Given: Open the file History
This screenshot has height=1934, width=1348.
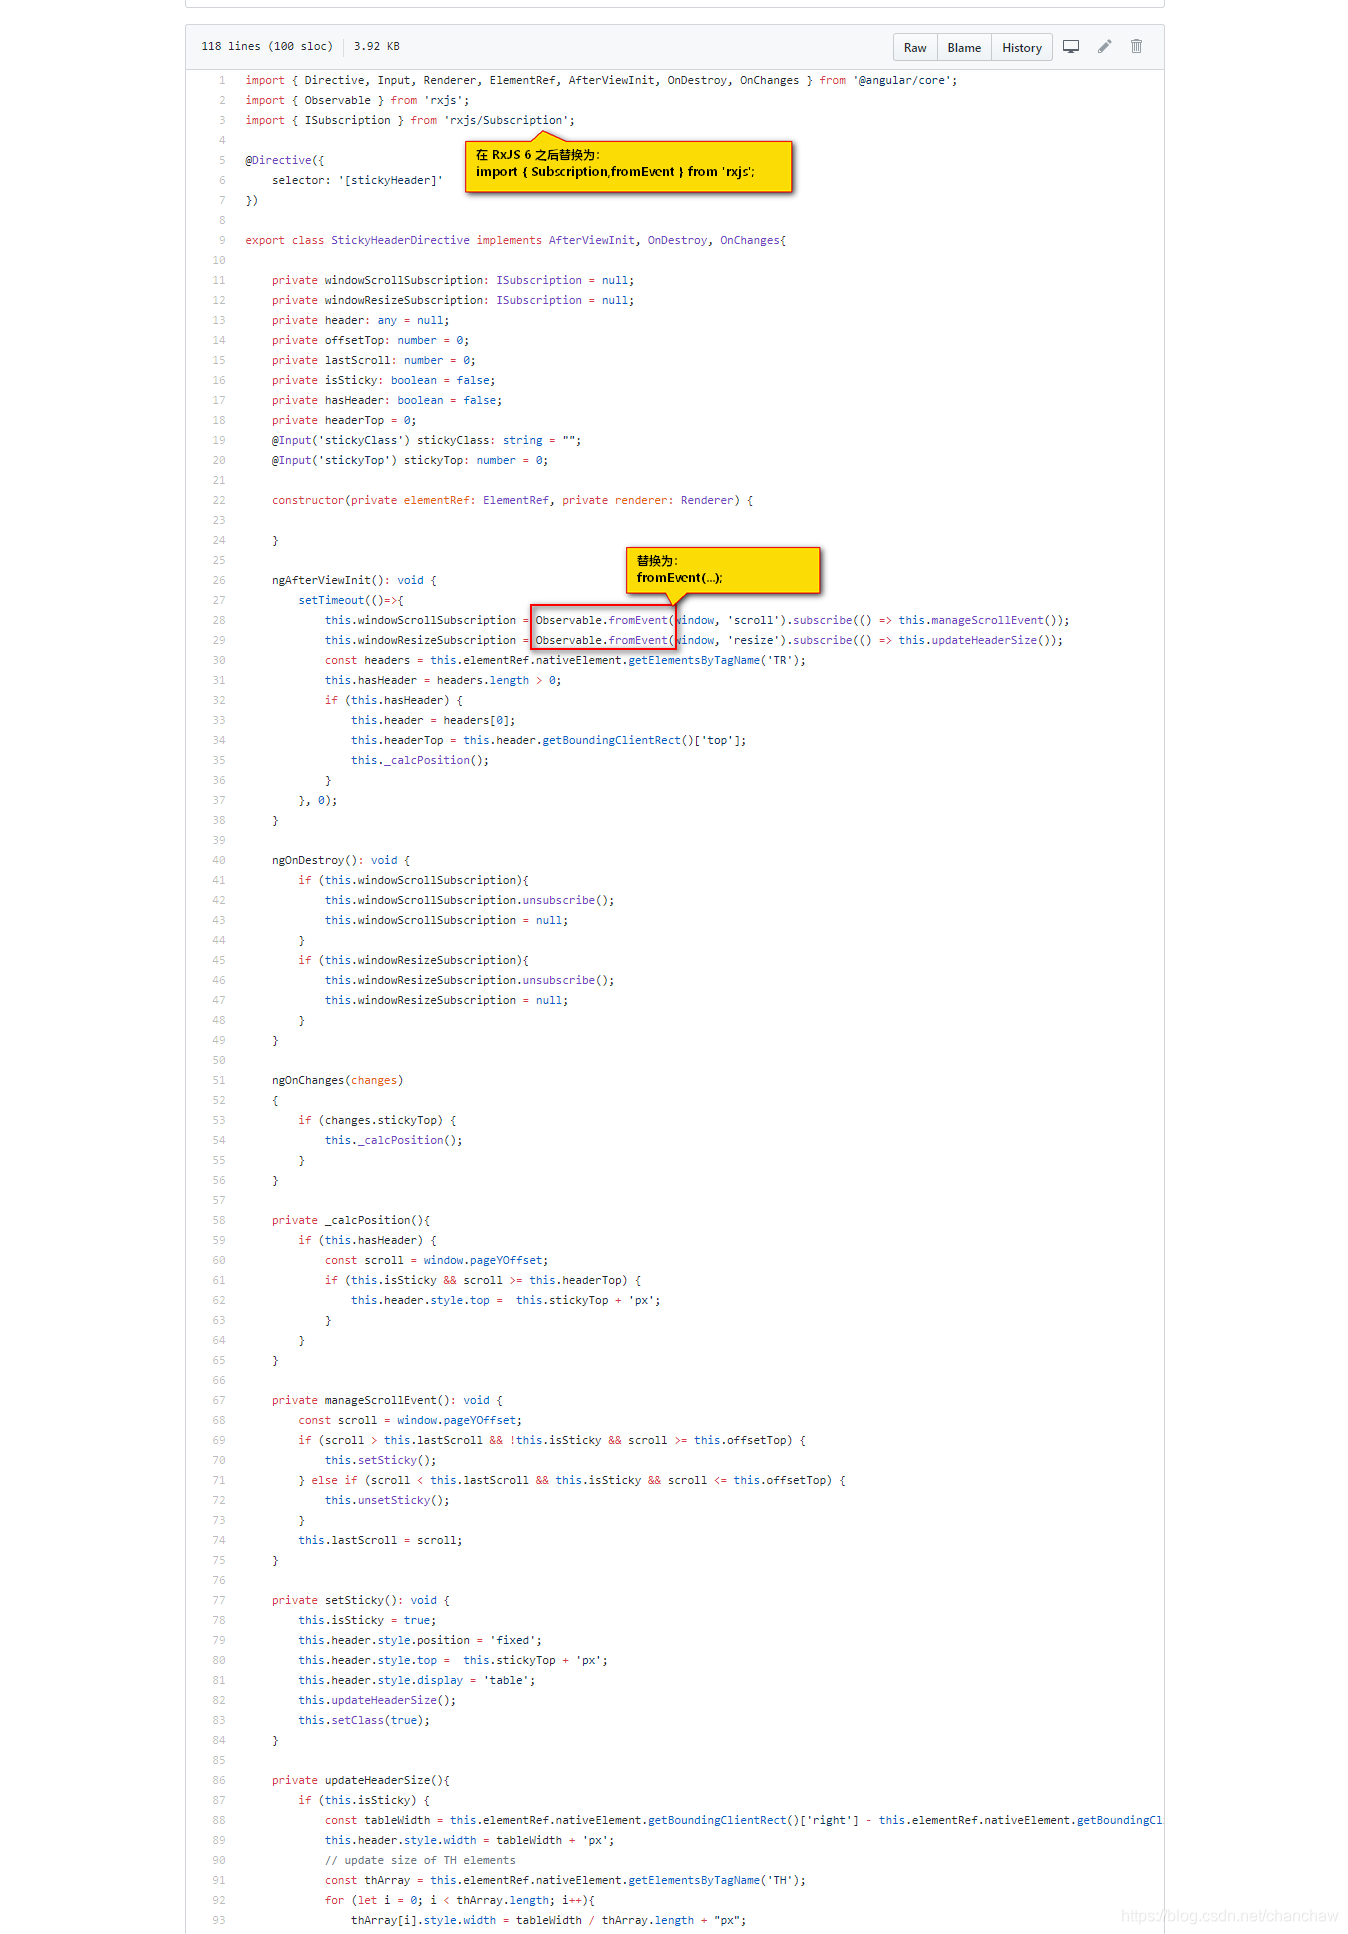Looking at the screenshot, I should pyautogui.click(x=1022, y=48).
